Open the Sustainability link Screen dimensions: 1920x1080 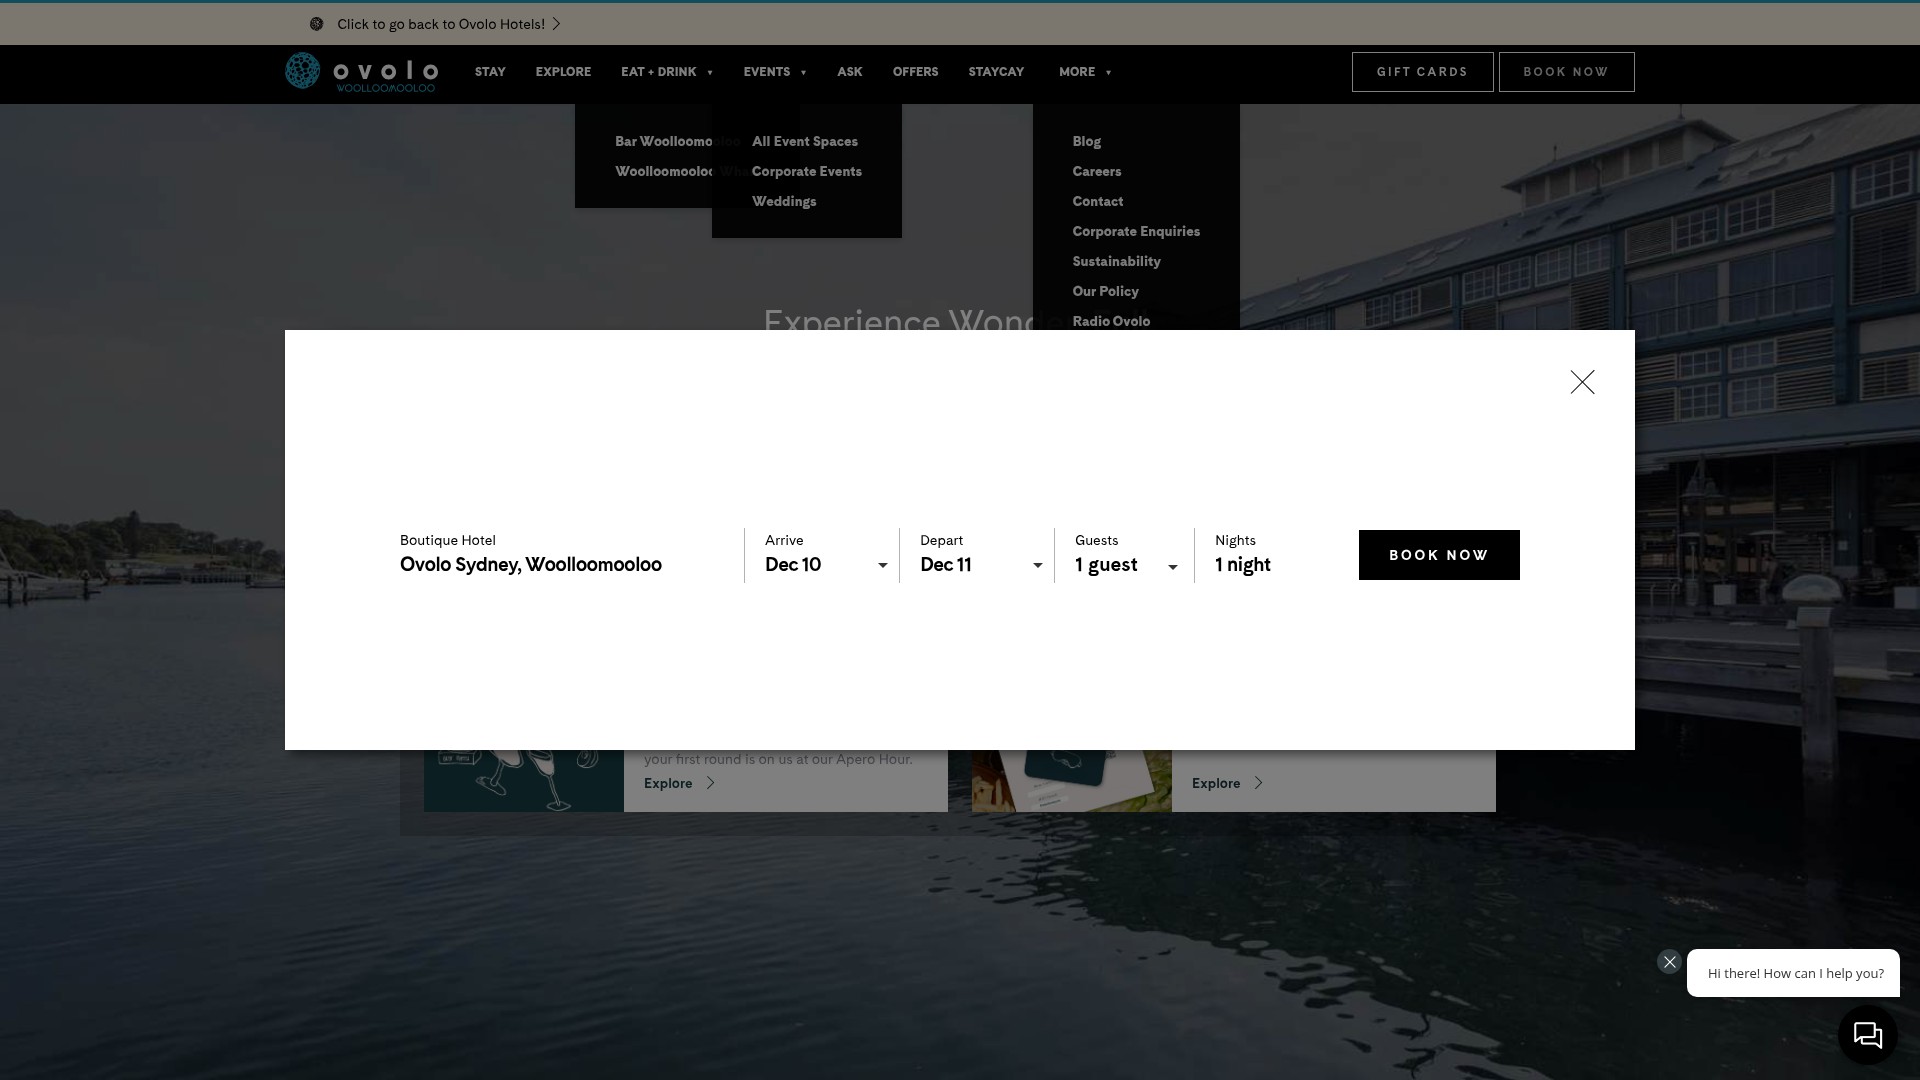coord(1117,262)
